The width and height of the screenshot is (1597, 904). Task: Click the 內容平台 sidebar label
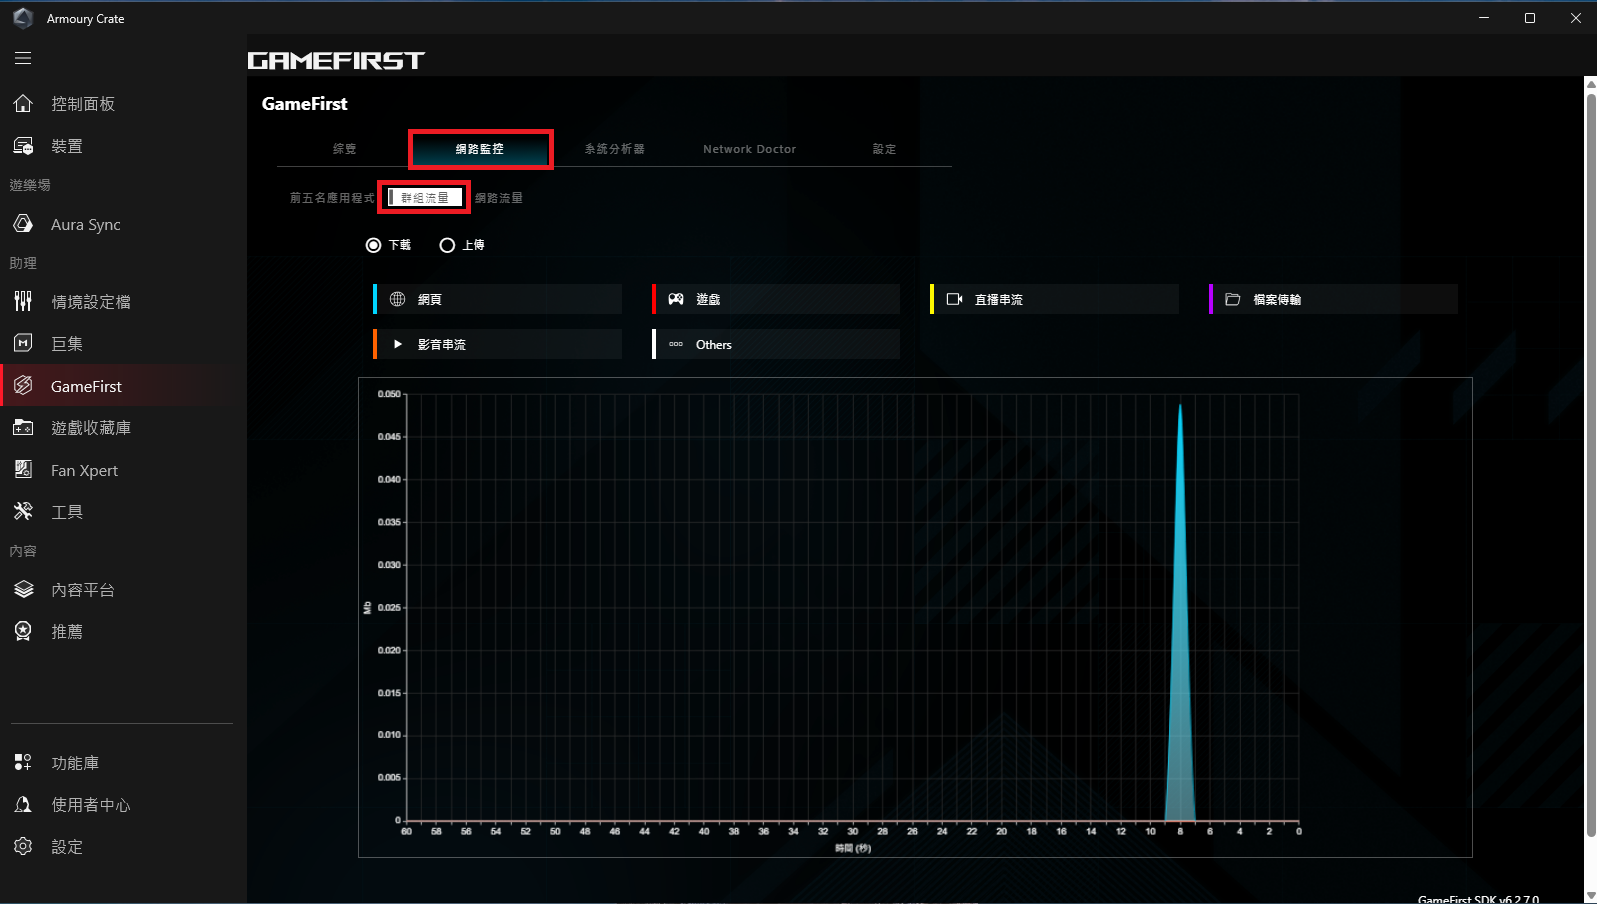pos(83,590)
